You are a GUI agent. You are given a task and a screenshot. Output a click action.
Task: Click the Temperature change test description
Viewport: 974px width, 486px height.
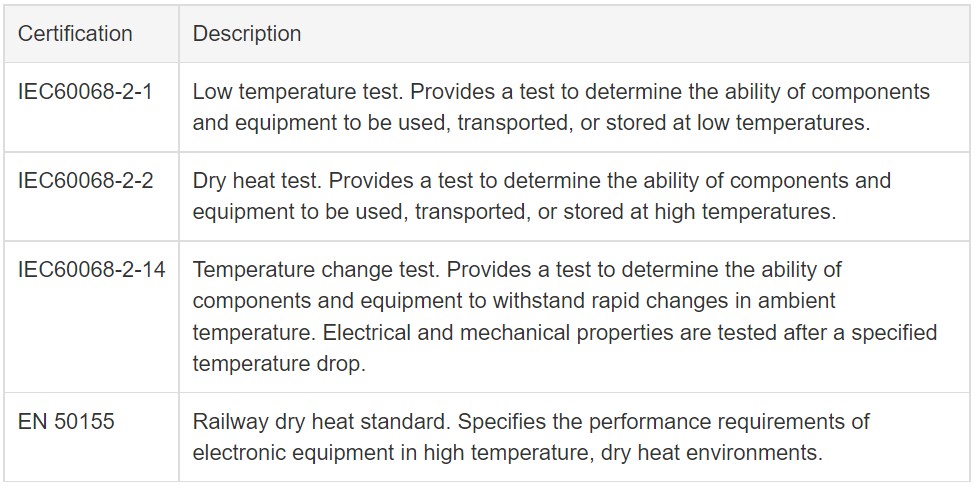point(565,316)
